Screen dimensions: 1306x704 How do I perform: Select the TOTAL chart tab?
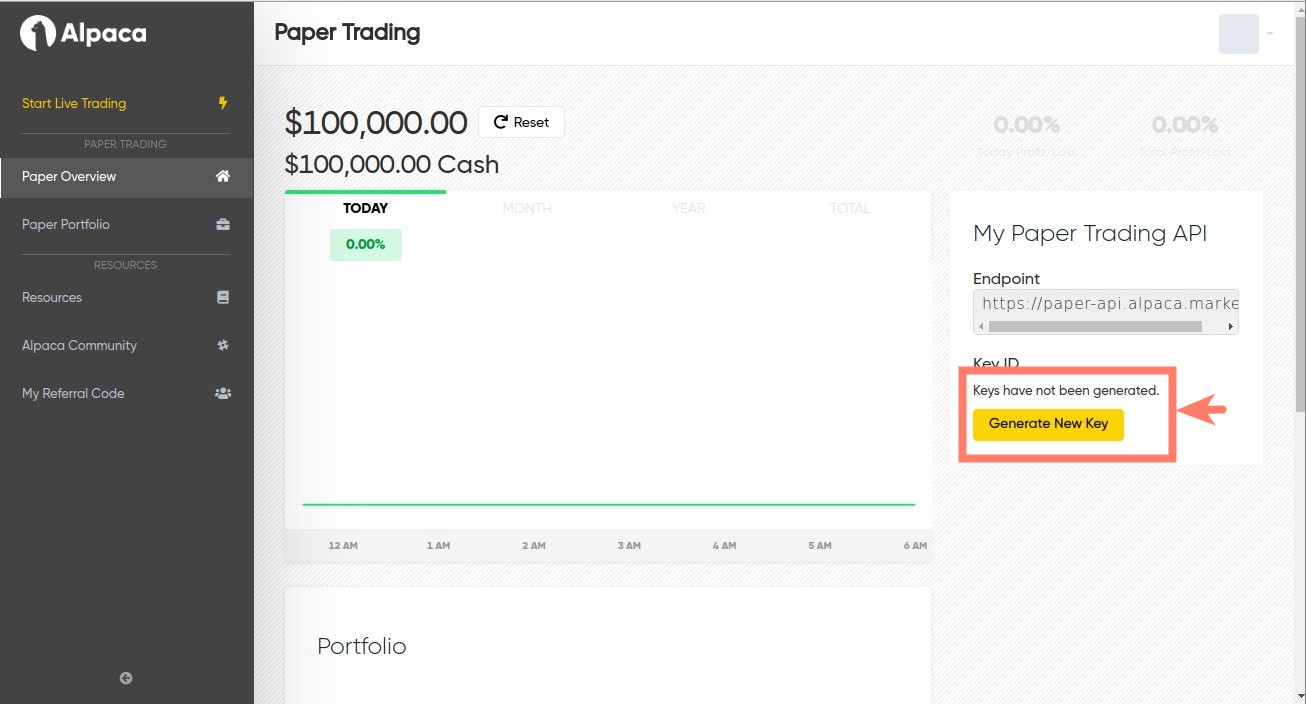point(850,208)
